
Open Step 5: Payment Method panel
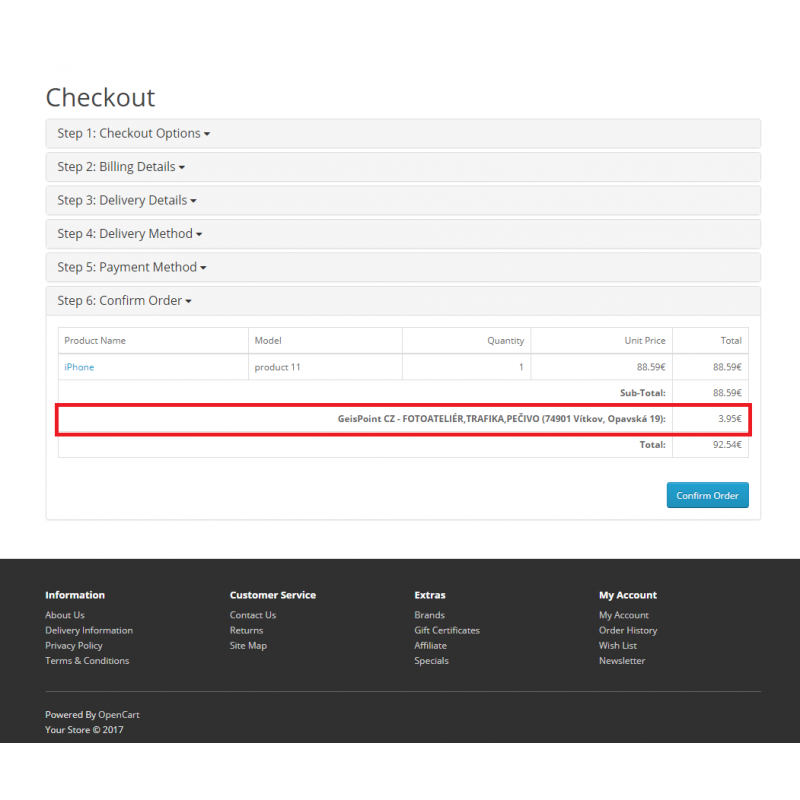[x=131, y=267]
